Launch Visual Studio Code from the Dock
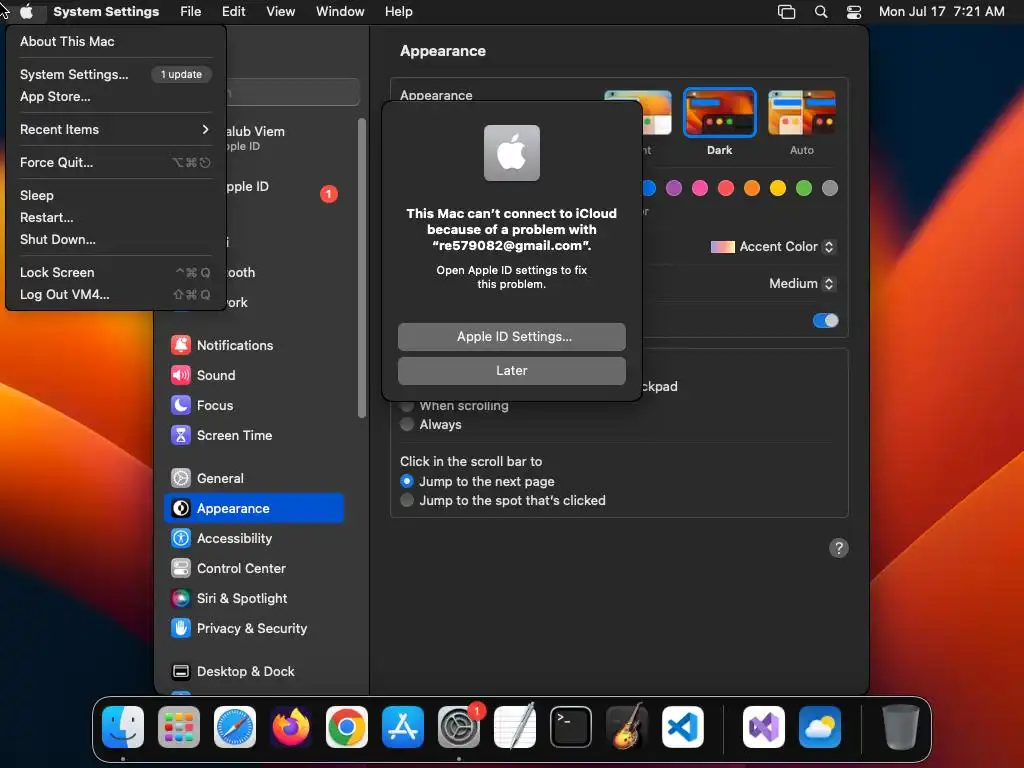Viewport: 1024px width, 768px height. (x=683, y=727)
